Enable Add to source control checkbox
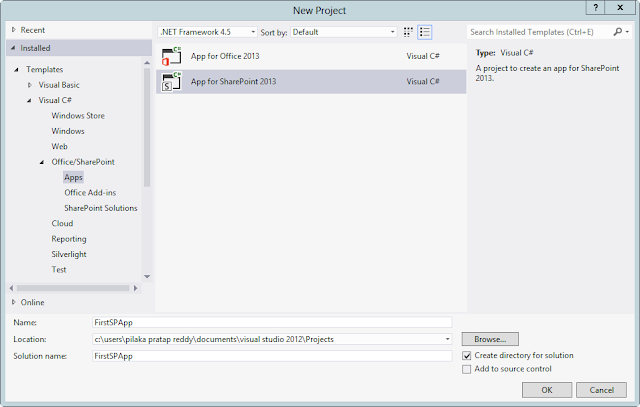This screenshot has width=640, height=407. pos(467,369)
